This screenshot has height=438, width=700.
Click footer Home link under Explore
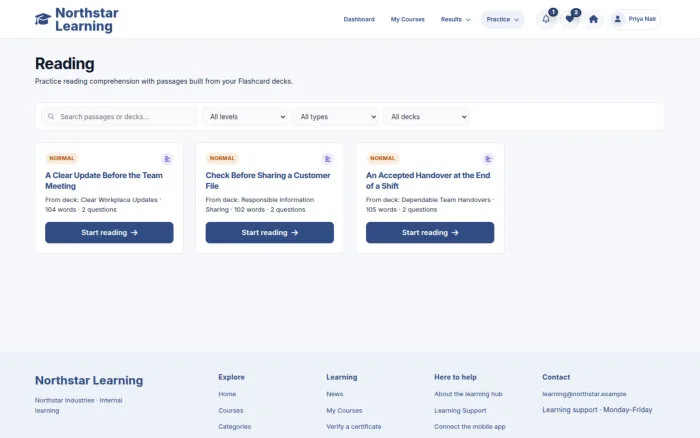pyautogui.click(x=227, y=394)
